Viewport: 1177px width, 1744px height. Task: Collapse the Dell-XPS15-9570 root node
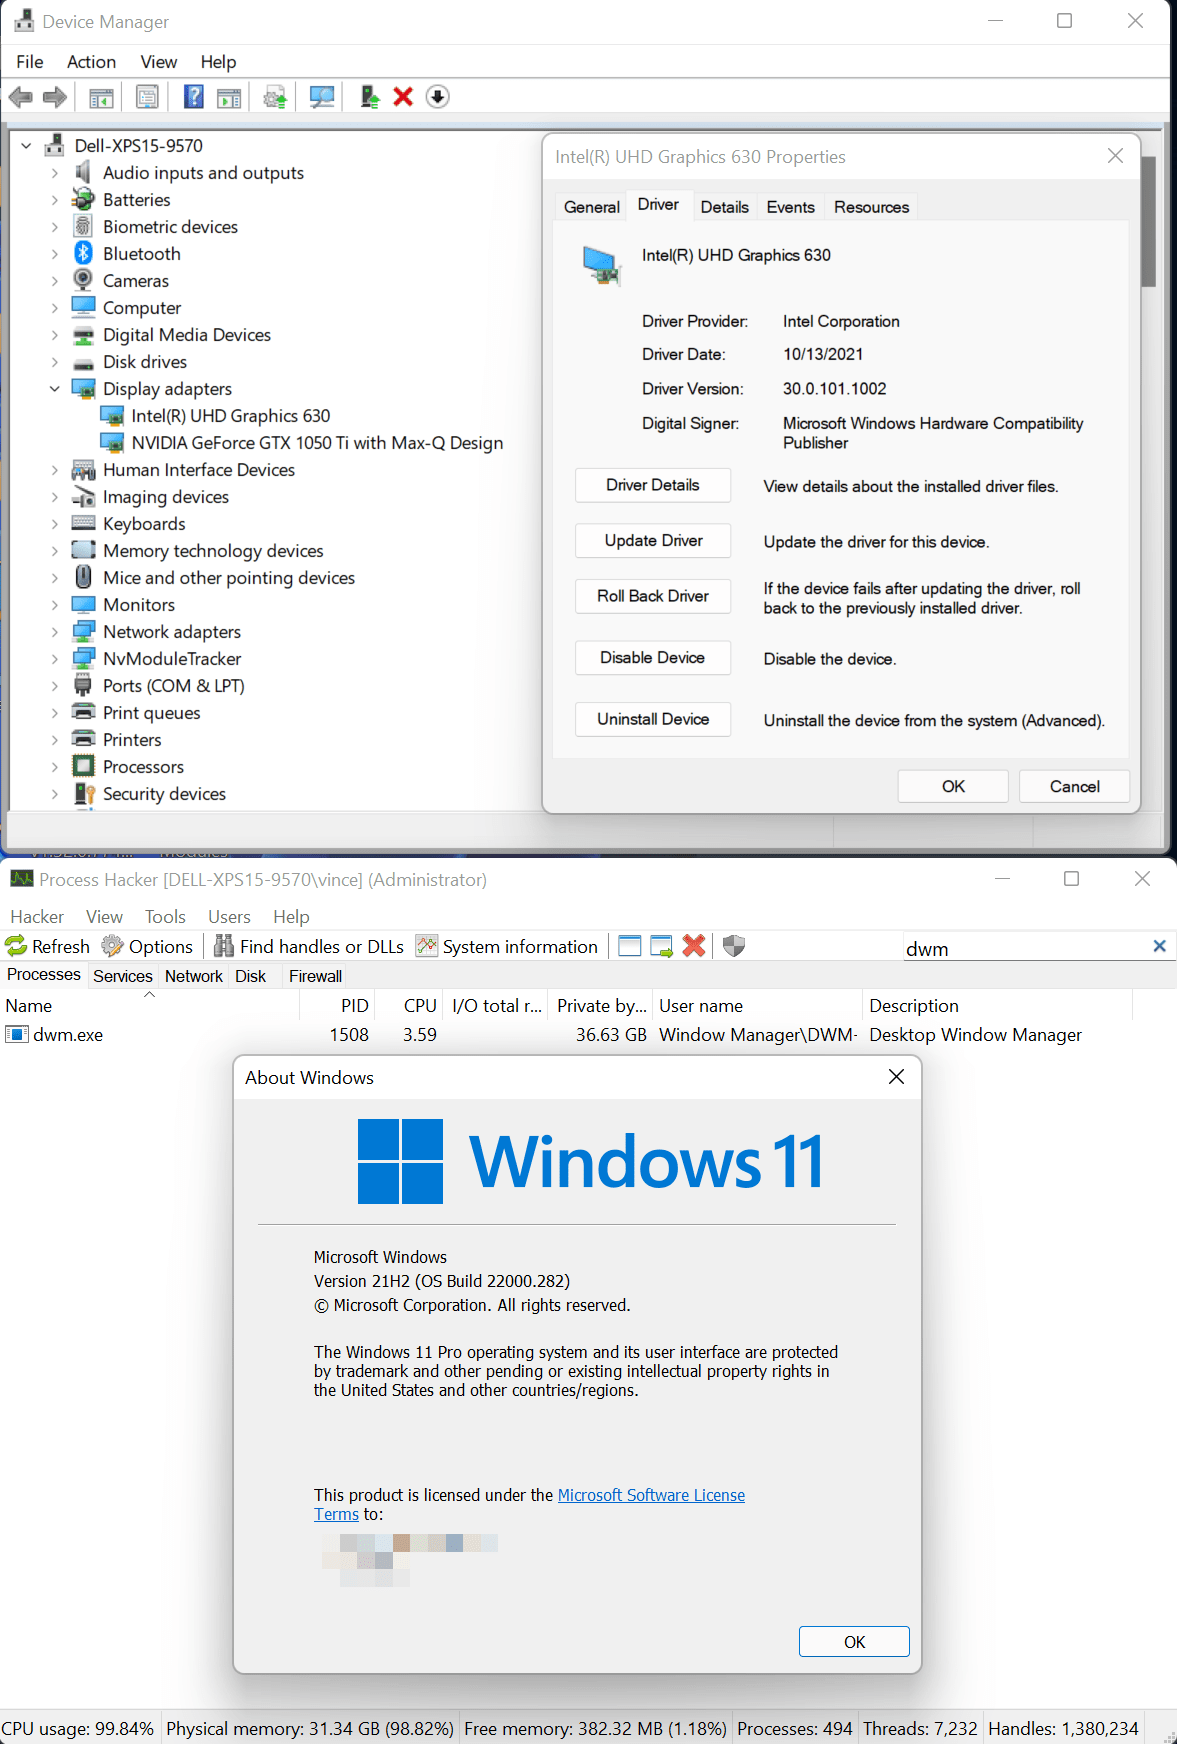coord(26,145)
